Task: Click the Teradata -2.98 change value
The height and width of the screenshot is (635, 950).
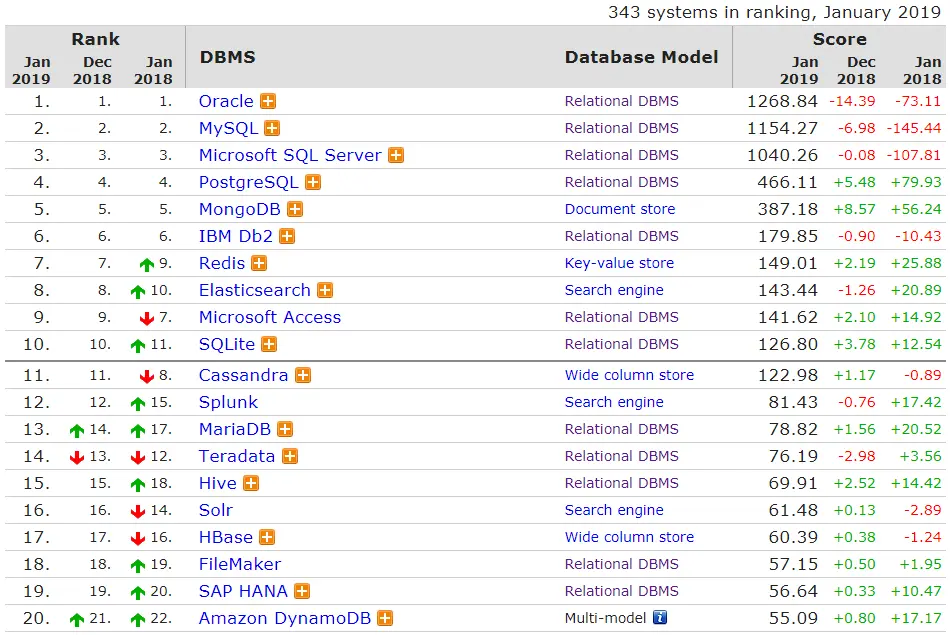Action: (857, 456)
